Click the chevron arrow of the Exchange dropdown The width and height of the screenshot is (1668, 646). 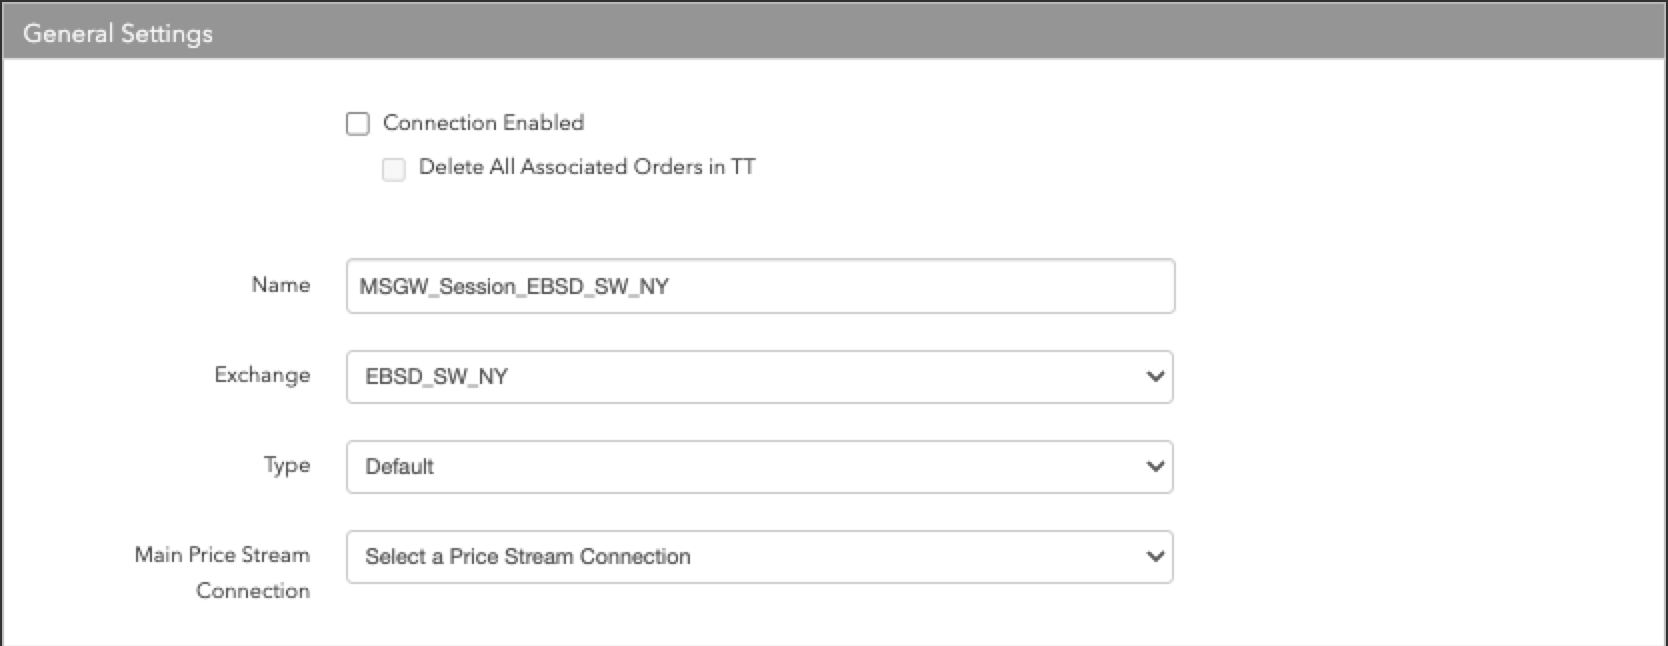coord(1155,377)
